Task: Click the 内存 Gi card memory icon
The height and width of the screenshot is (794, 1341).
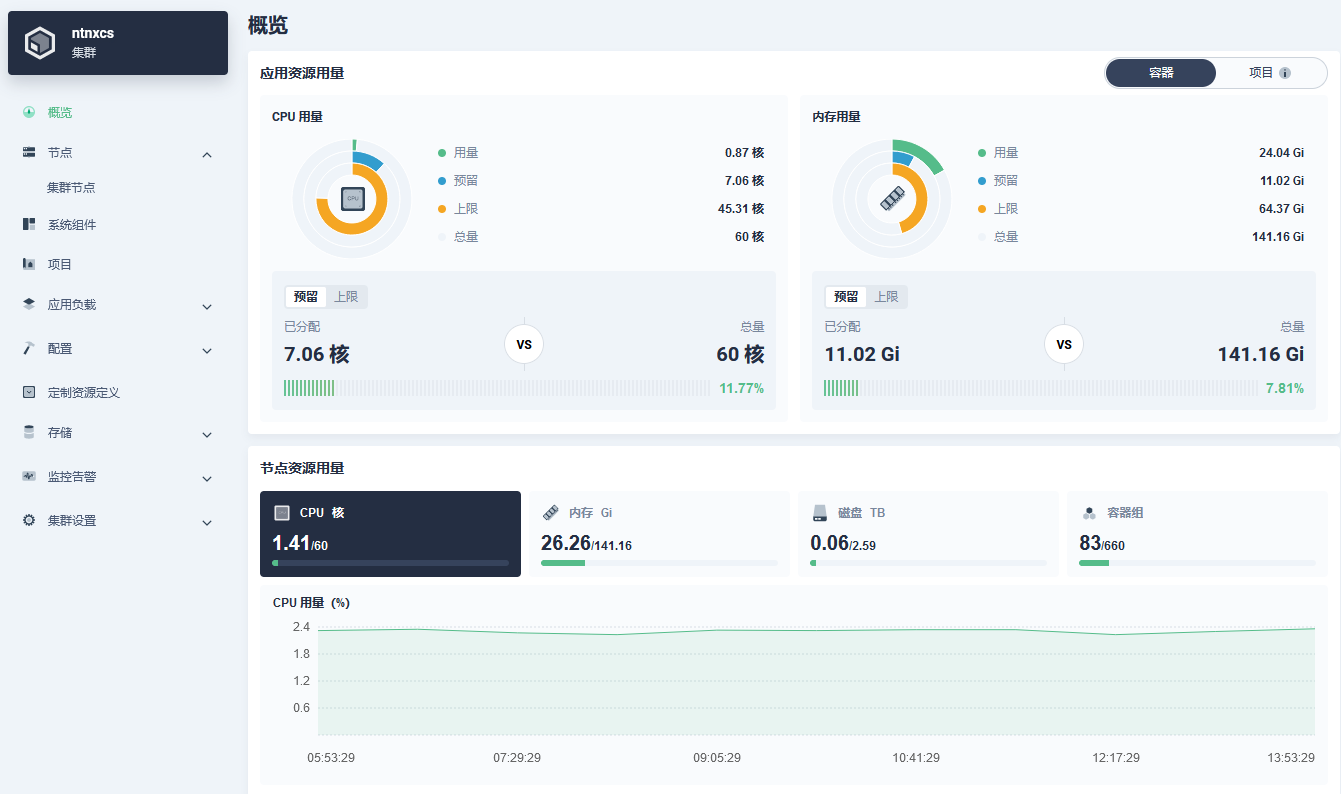Action: click(x=550, y=512)
